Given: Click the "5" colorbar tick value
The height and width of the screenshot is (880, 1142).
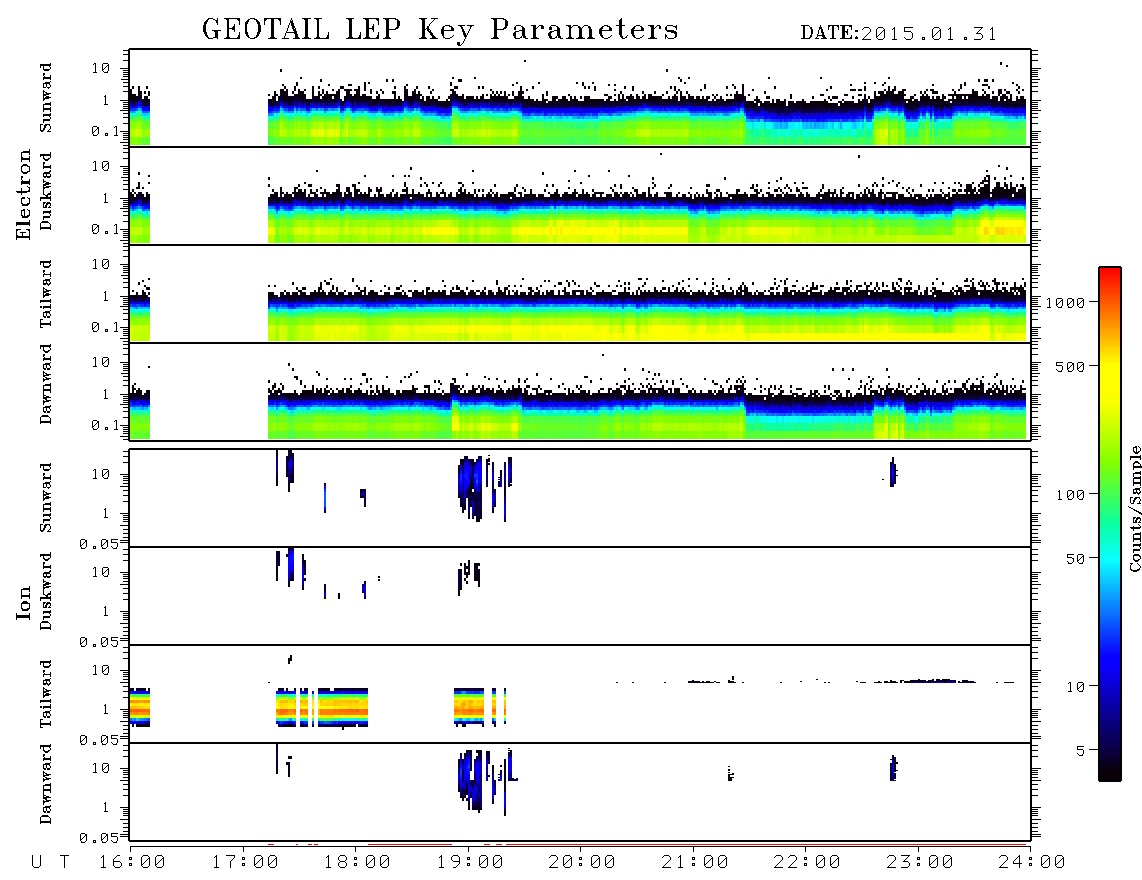Looking at the screenshot, I should pos(1081,751).
